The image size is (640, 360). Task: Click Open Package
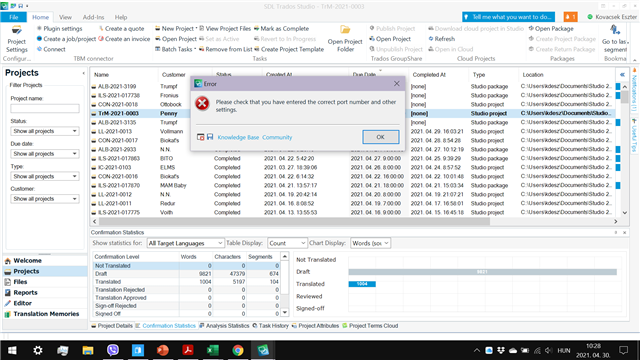551,29
